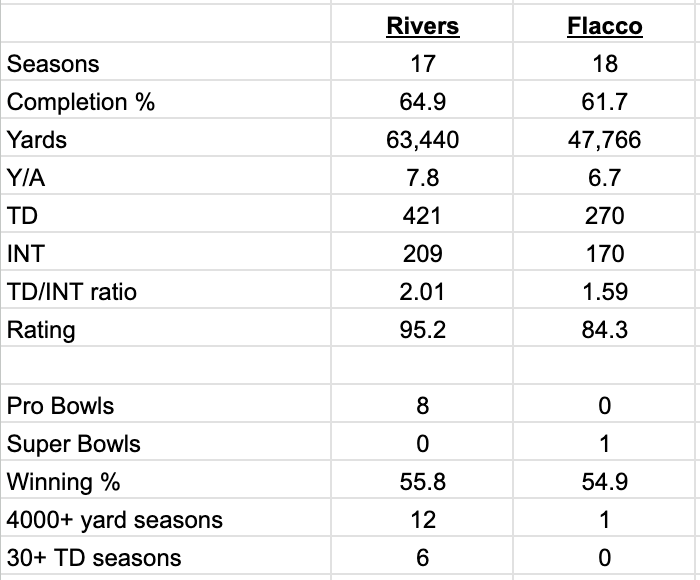Select the Seasons row label cell
The image size is (700, 580).
53,64
